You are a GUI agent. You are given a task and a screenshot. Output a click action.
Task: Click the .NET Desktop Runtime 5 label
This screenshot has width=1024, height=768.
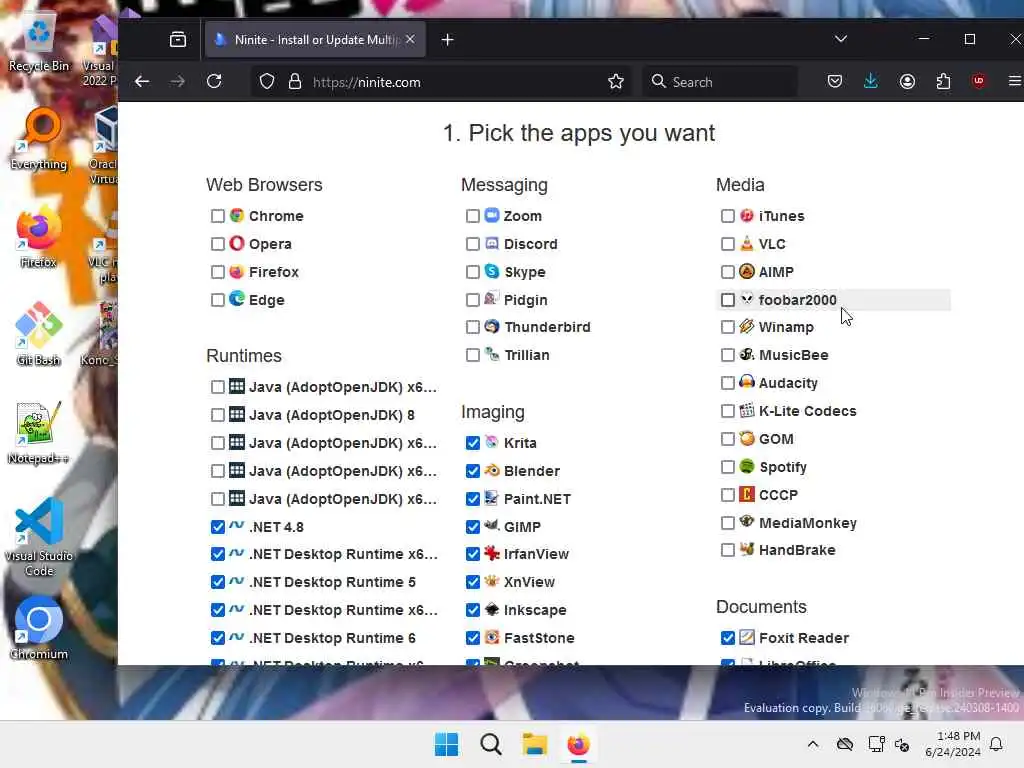(332, 582)
